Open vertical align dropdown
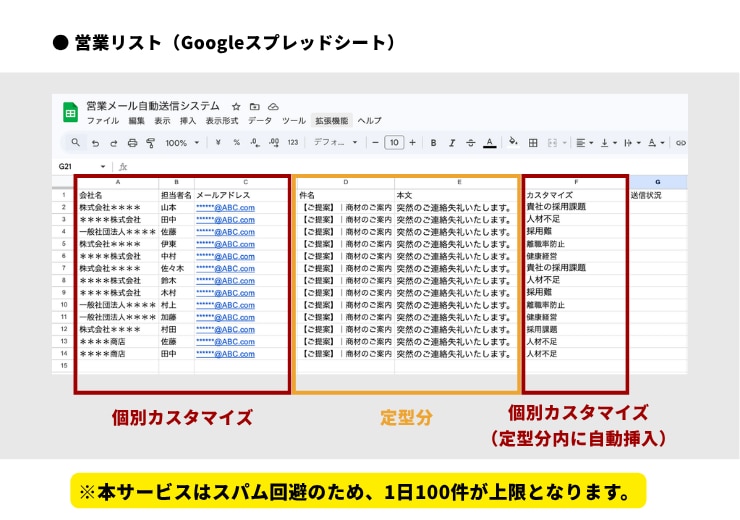This screenshot has height=520, width=740. tap(608, 143)
